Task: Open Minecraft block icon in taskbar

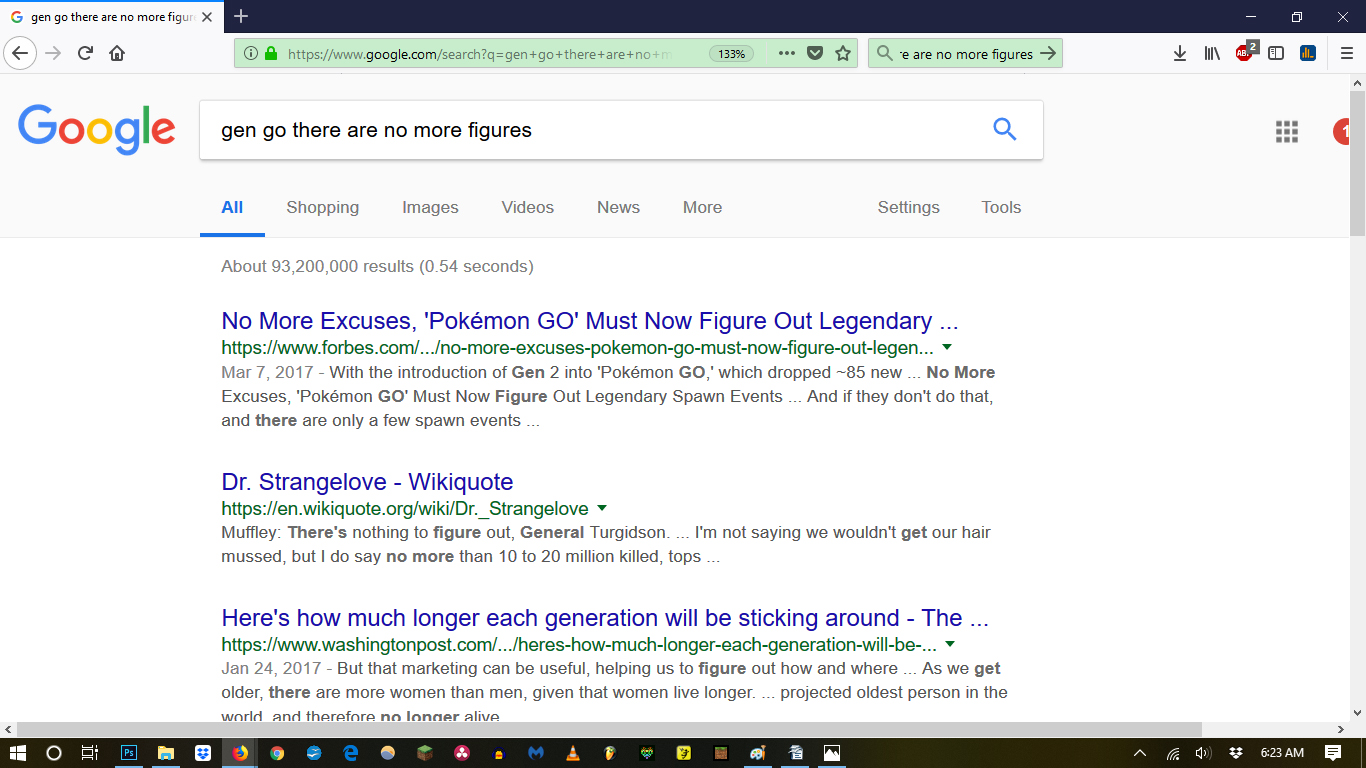Action: click(x=425, y=753)
